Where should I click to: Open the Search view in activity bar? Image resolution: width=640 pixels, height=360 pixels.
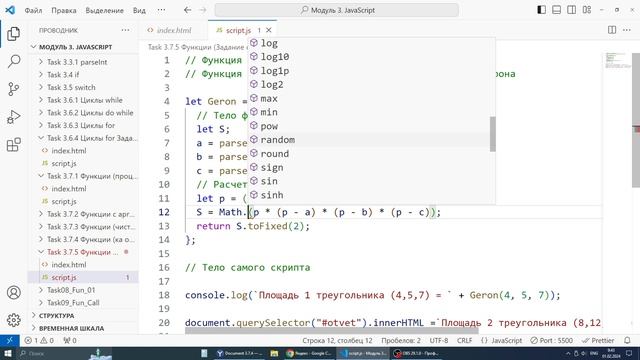coord(13,61)
